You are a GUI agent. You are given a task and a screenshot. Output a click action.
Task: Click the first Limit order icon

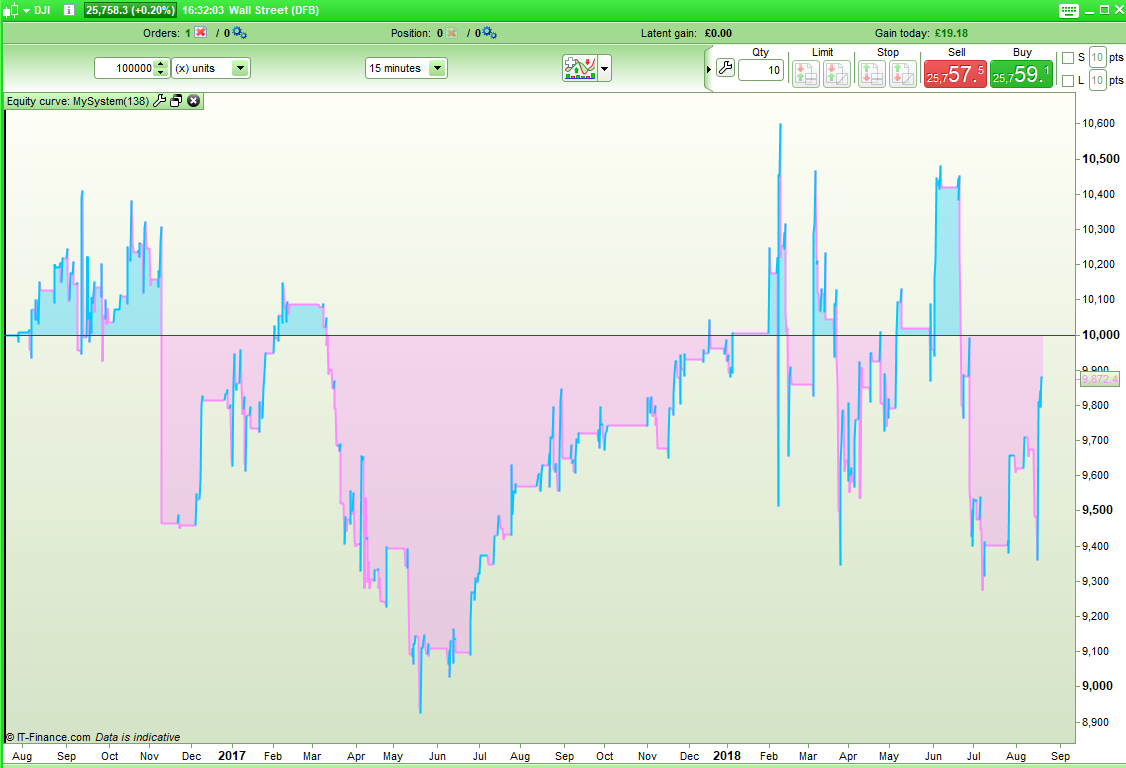806,73
